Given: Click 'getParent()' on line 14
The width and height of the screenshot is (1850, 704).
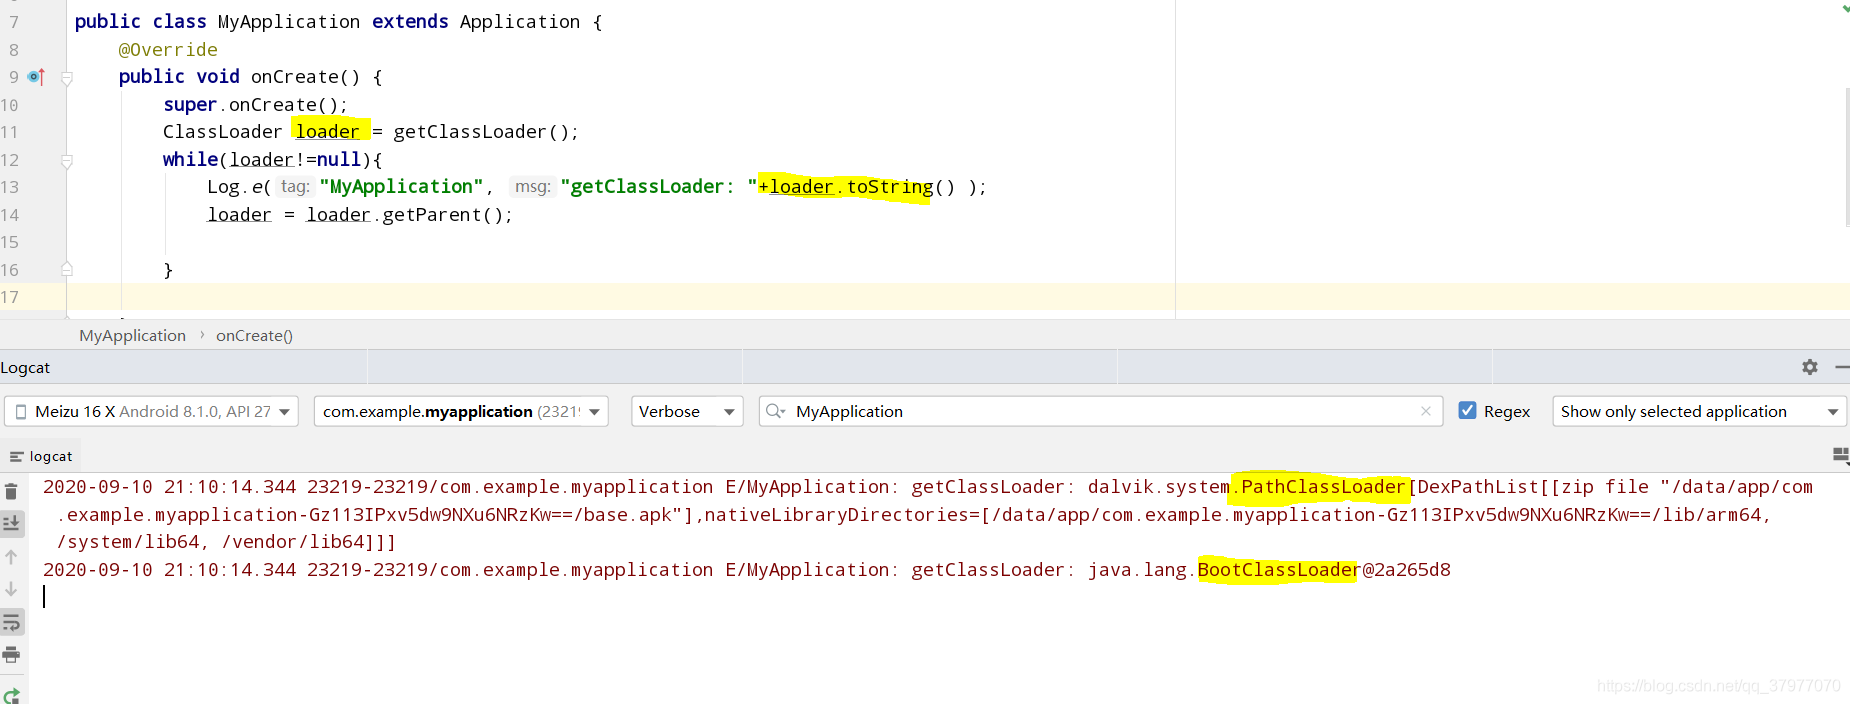Looking at the screenshot, I should point(442,215).
